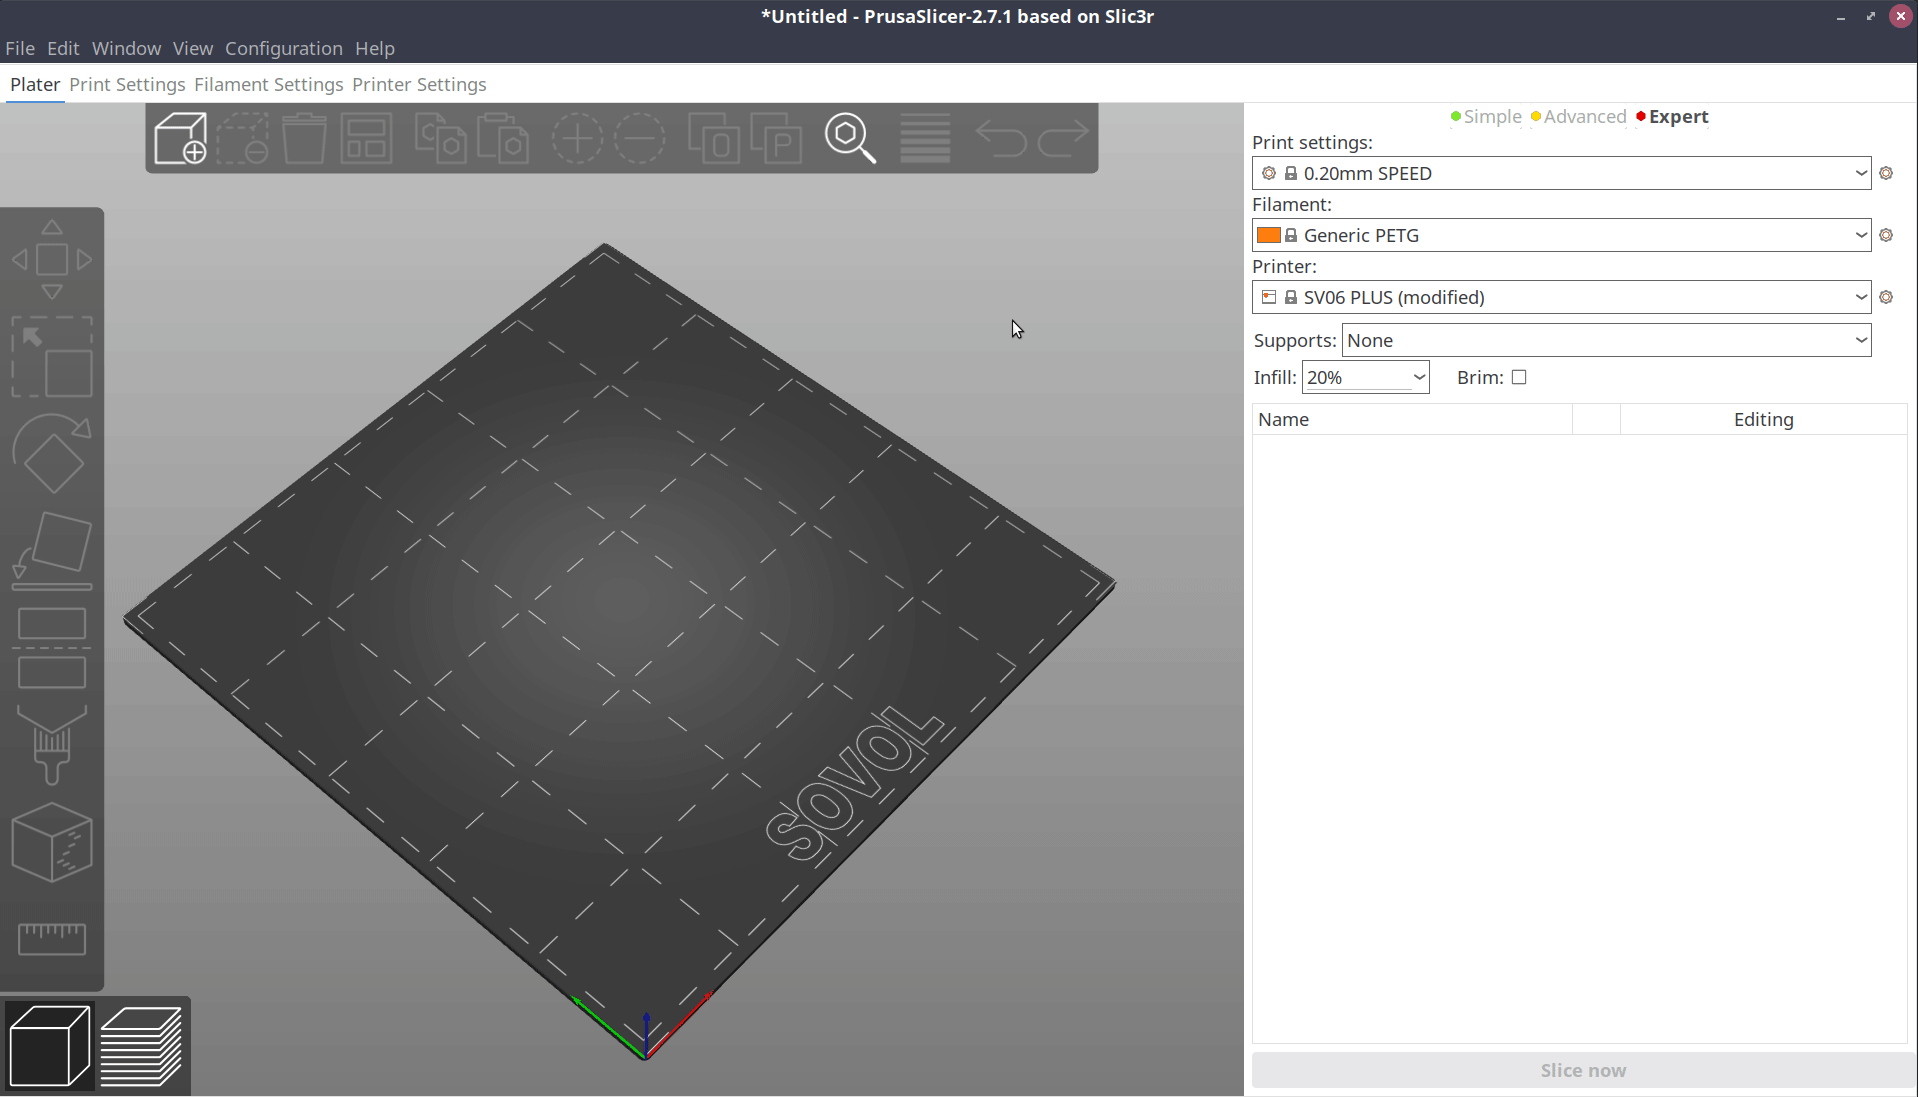Edit the Print settings preset gear icon
The image size is (1918, 1097).
pos(1886,173)
